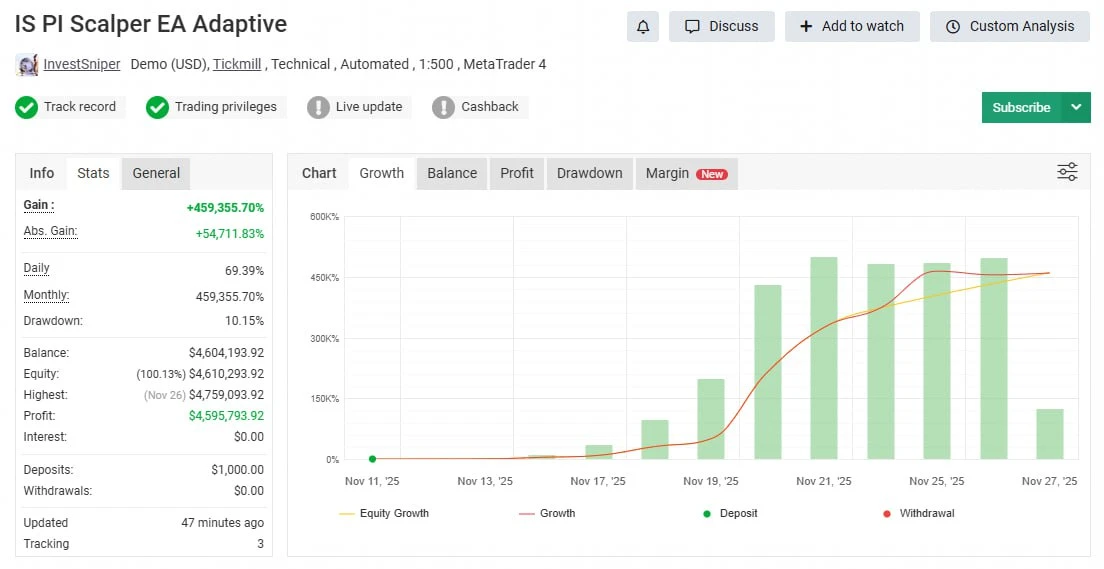1104x569 pixels.
Task: Open the Margin tab marked New
Action: coord(685,173)
